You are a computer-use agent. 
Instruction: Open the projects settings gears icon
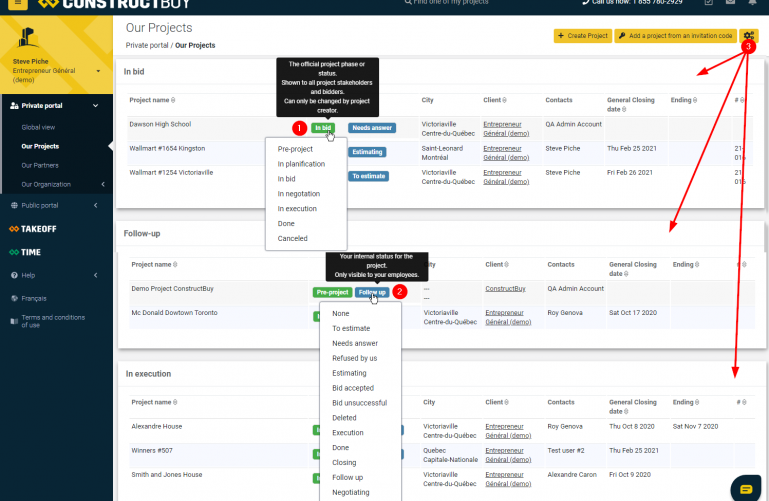(x=748, y=36)
